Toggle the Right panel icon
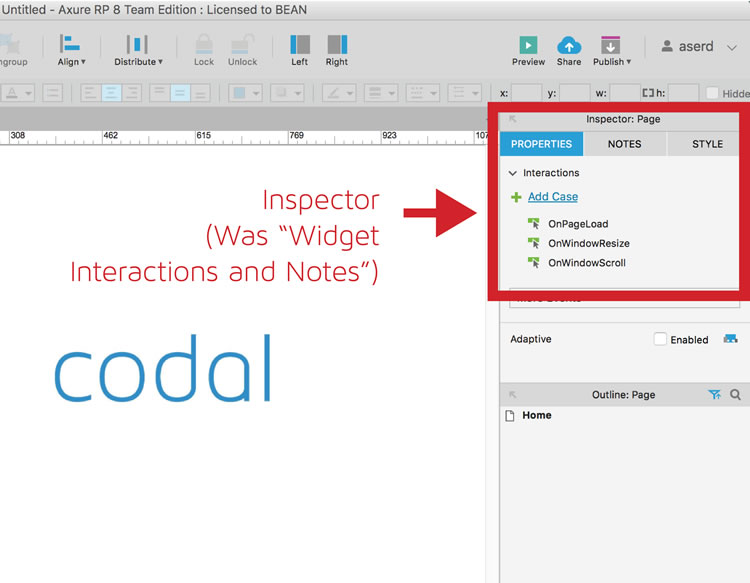This screenshot has width=750, height=583. point(337,50)
